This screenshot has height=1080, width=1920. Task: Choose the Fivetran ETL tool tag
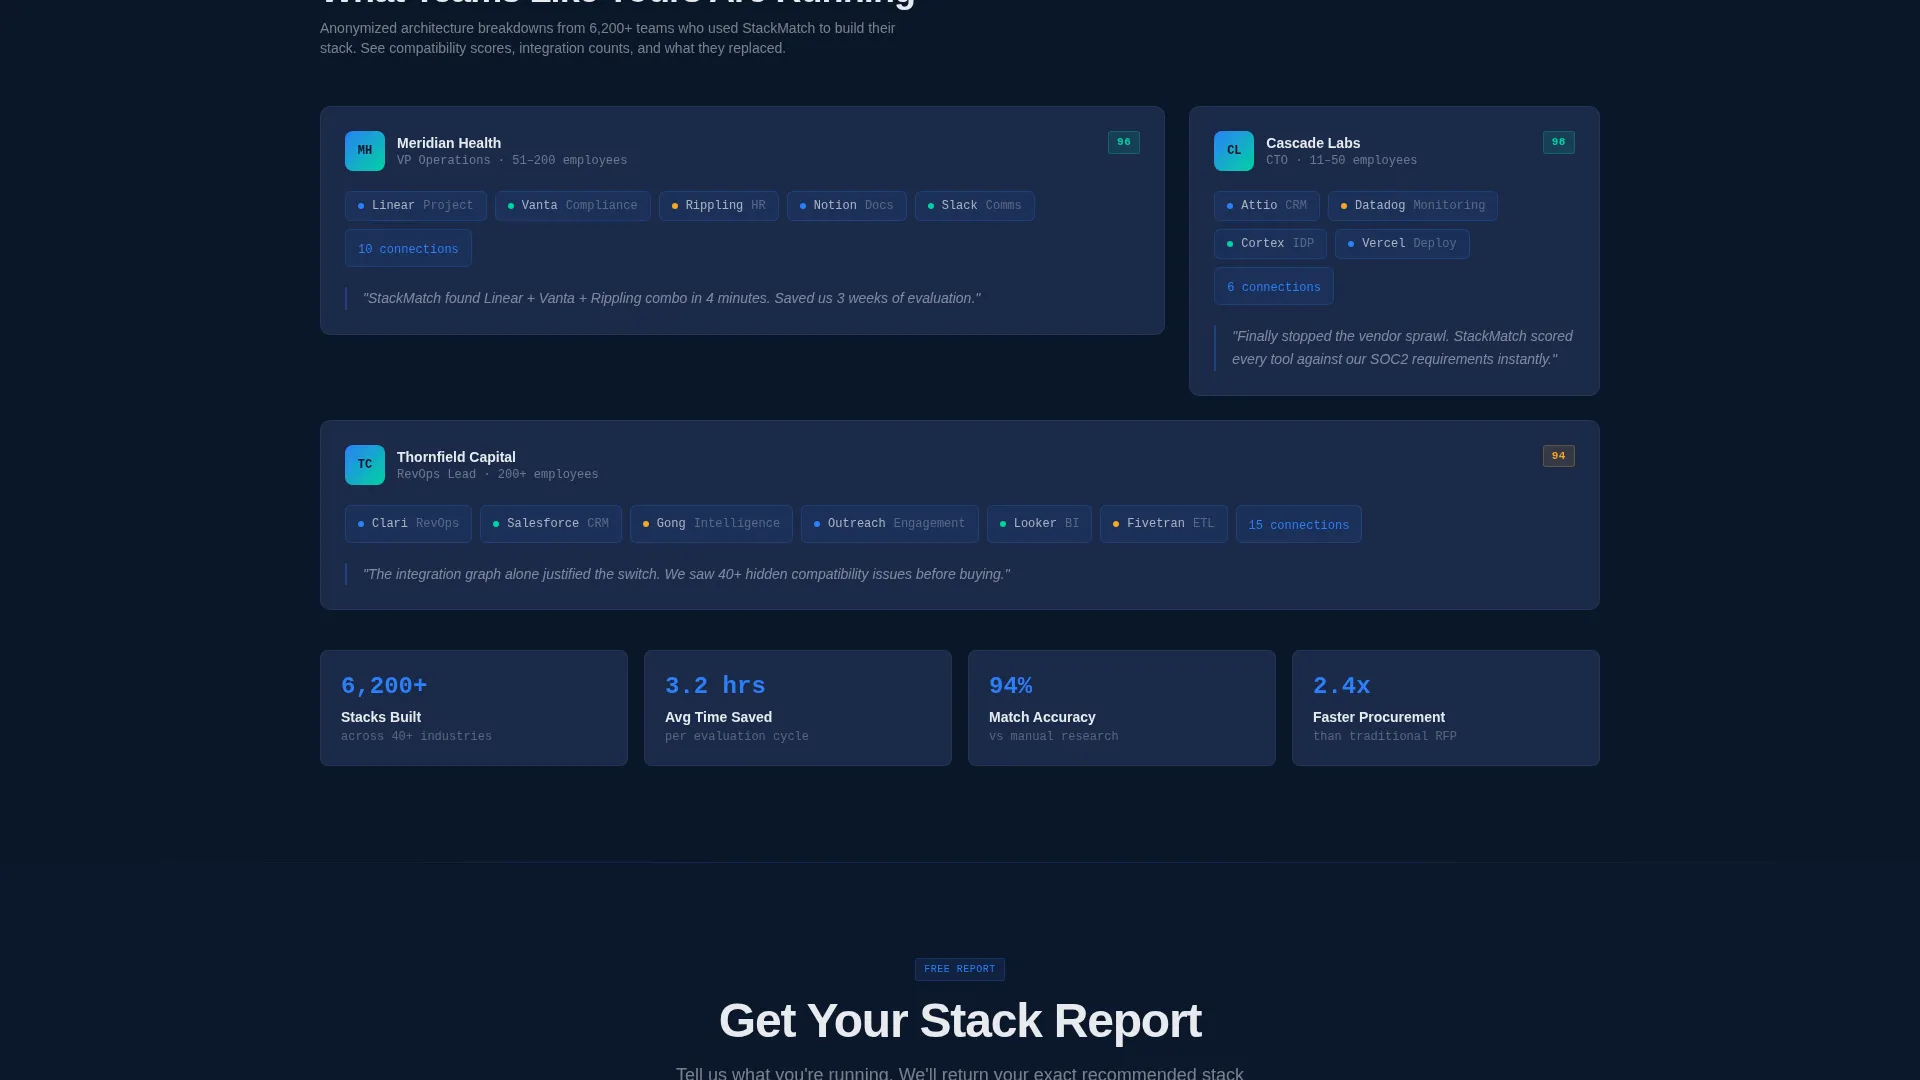coord(1164,524)
